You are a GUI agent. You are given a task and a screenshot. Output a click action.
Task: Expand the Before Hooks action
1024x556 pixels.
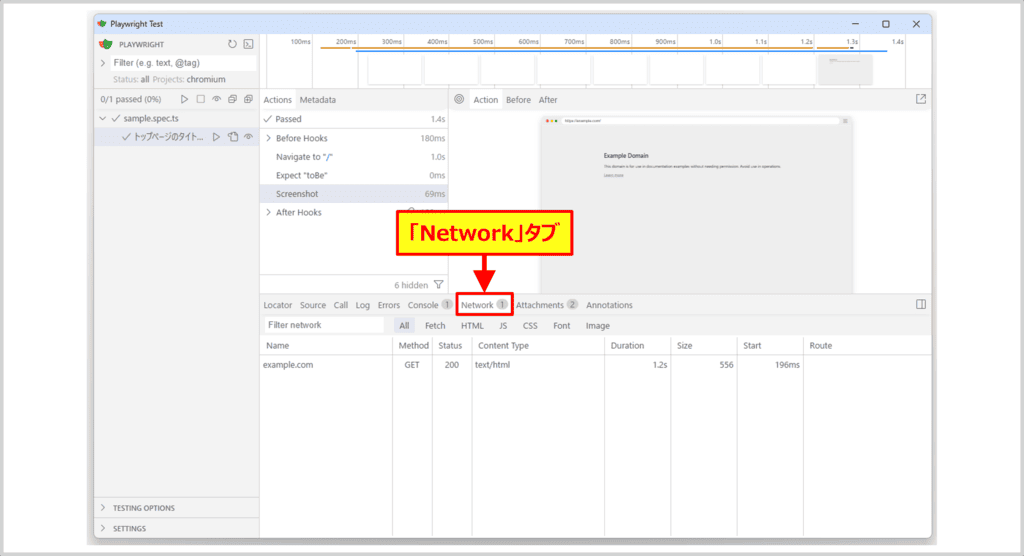click(268, 138)
